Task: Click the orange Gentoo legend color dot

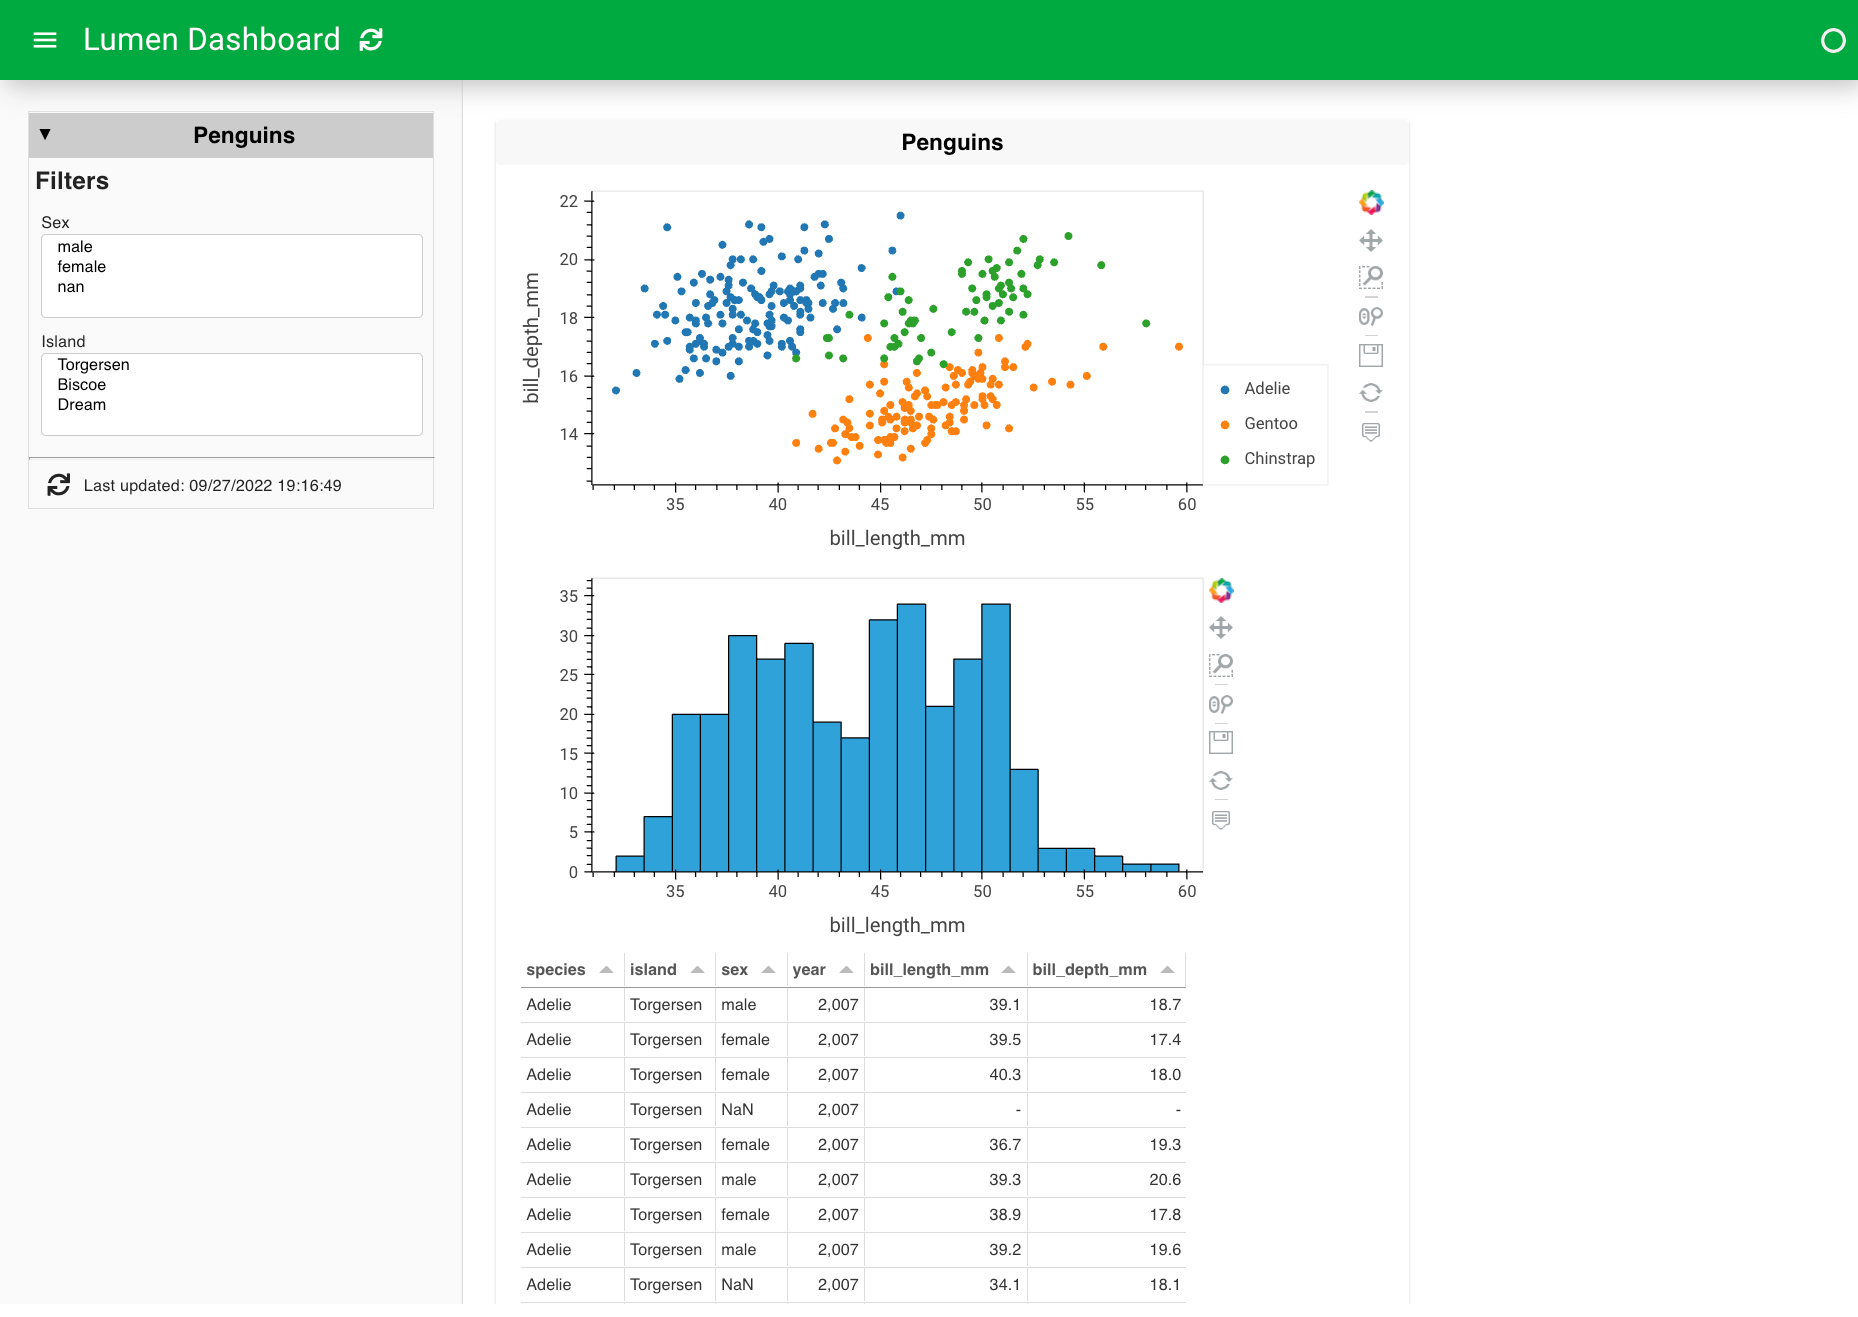Action: 1225,425
